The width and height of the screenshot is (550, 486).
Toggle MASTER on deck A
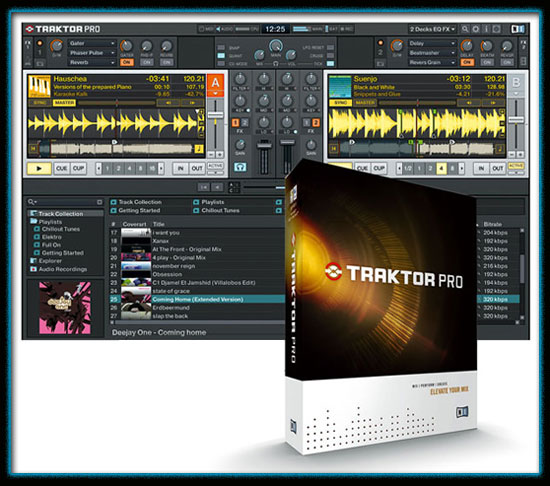[64, 103]
